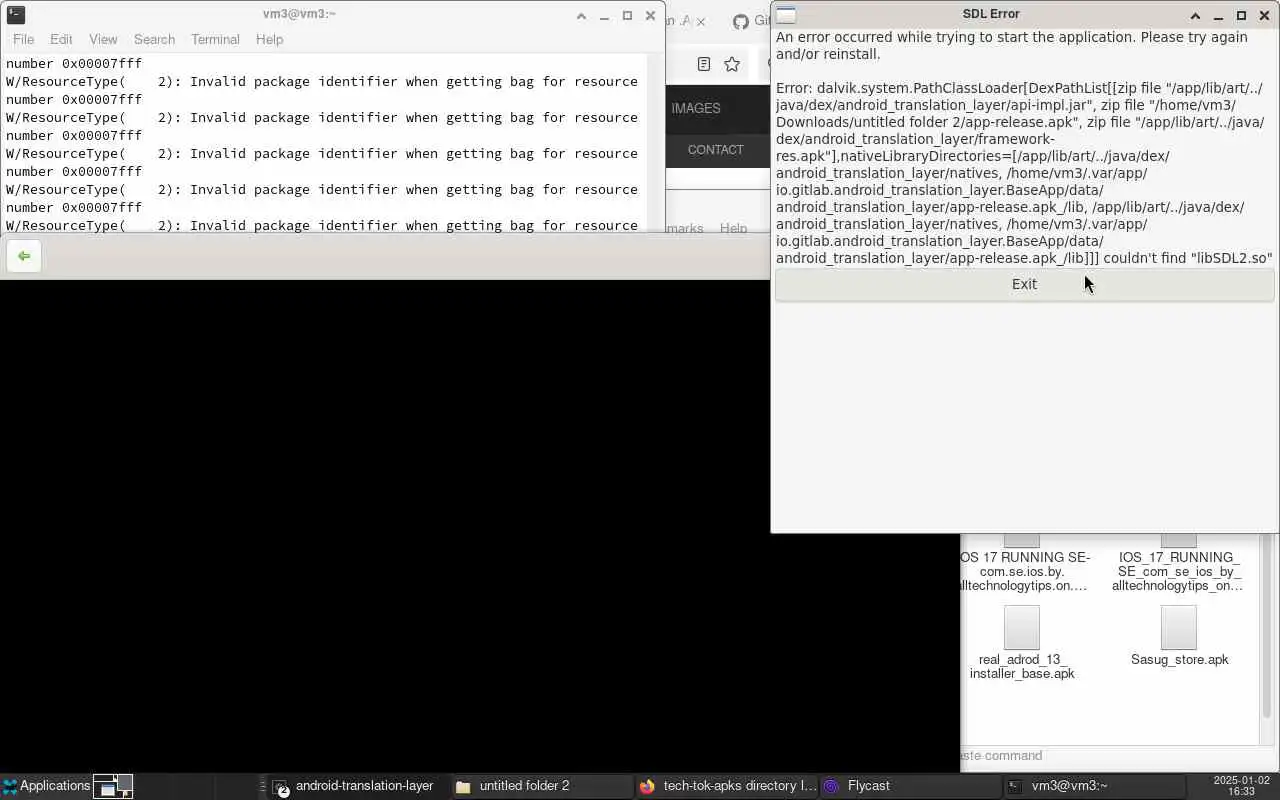Close the browser tab with the x
This screenshot has width=1280, height=800.
(x=700, y=21)
